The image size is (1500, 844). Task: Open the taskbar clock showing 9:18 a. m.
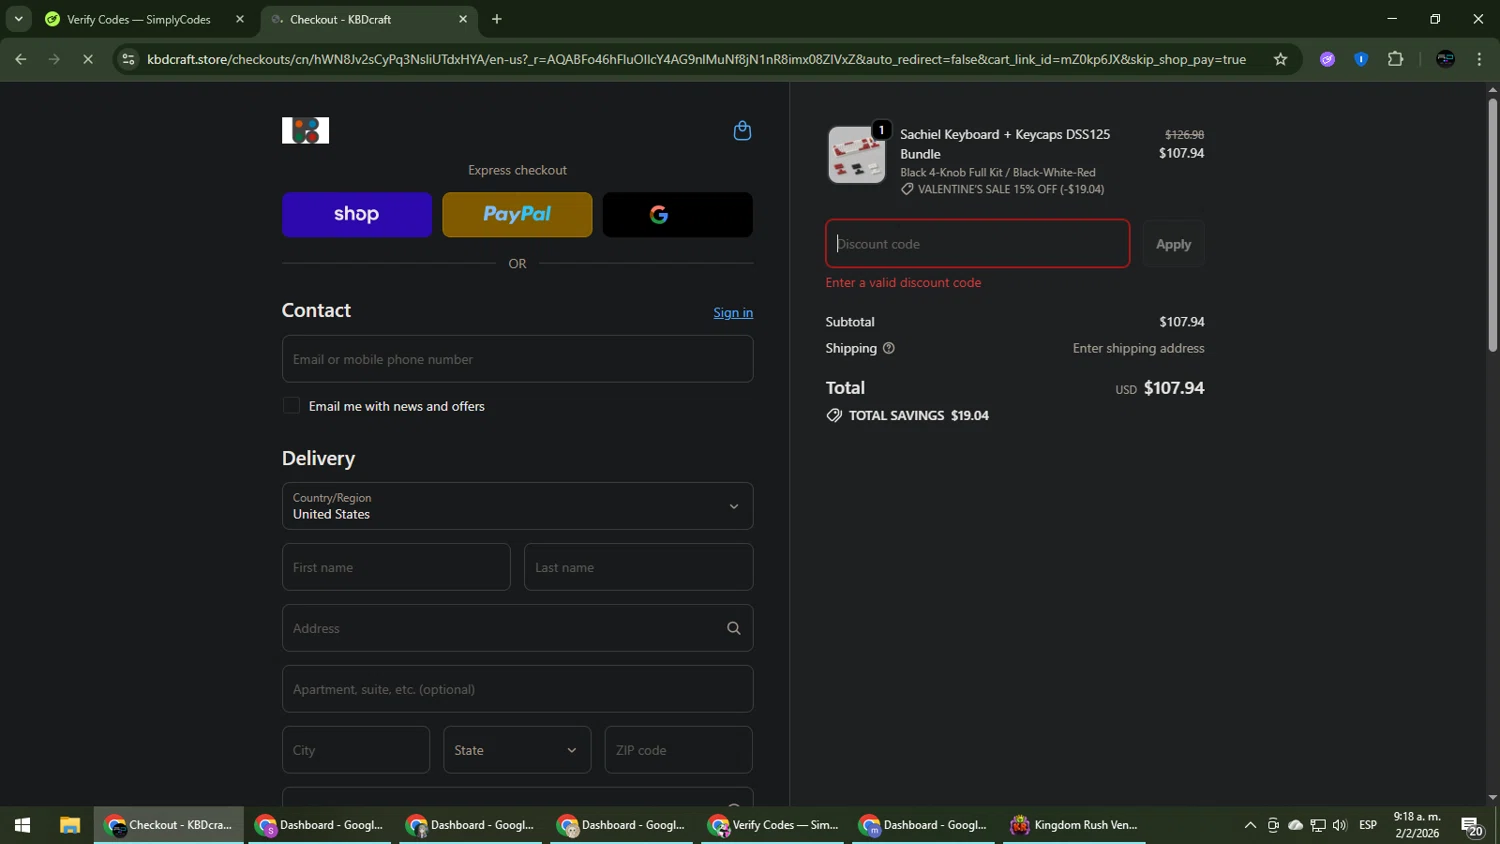tap(1417, 825)
